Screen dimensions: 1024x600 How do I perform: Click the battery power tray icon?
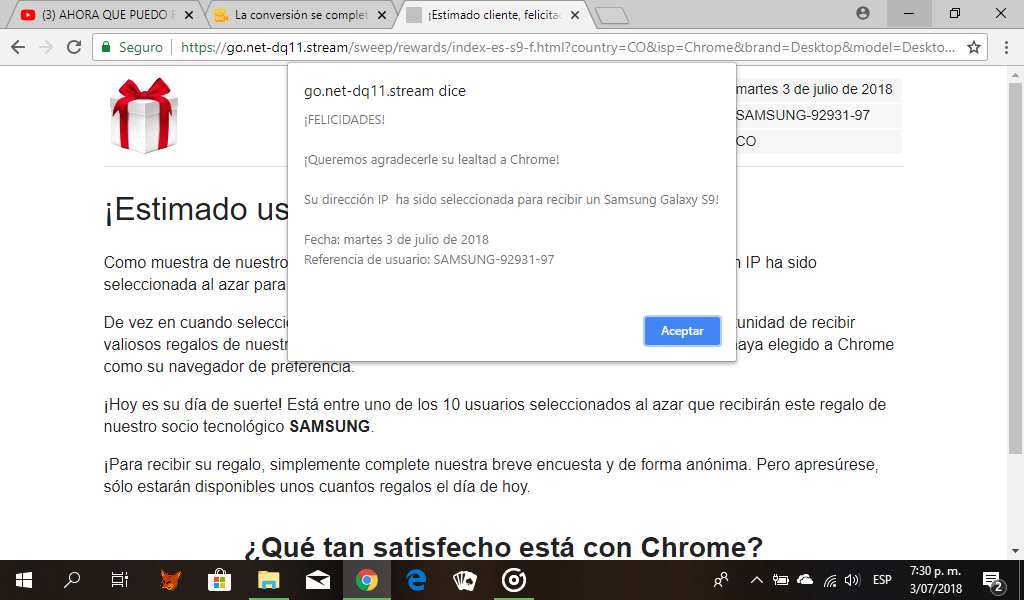(780, 580)
